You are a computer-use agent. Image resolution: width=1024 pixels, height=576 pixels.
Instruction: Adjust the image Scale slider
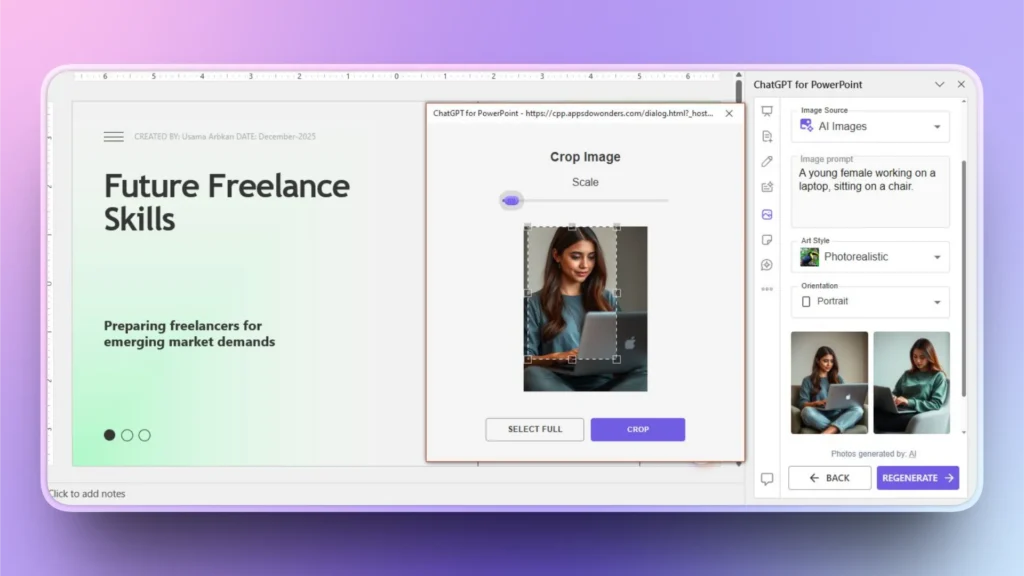click(511, 200)
